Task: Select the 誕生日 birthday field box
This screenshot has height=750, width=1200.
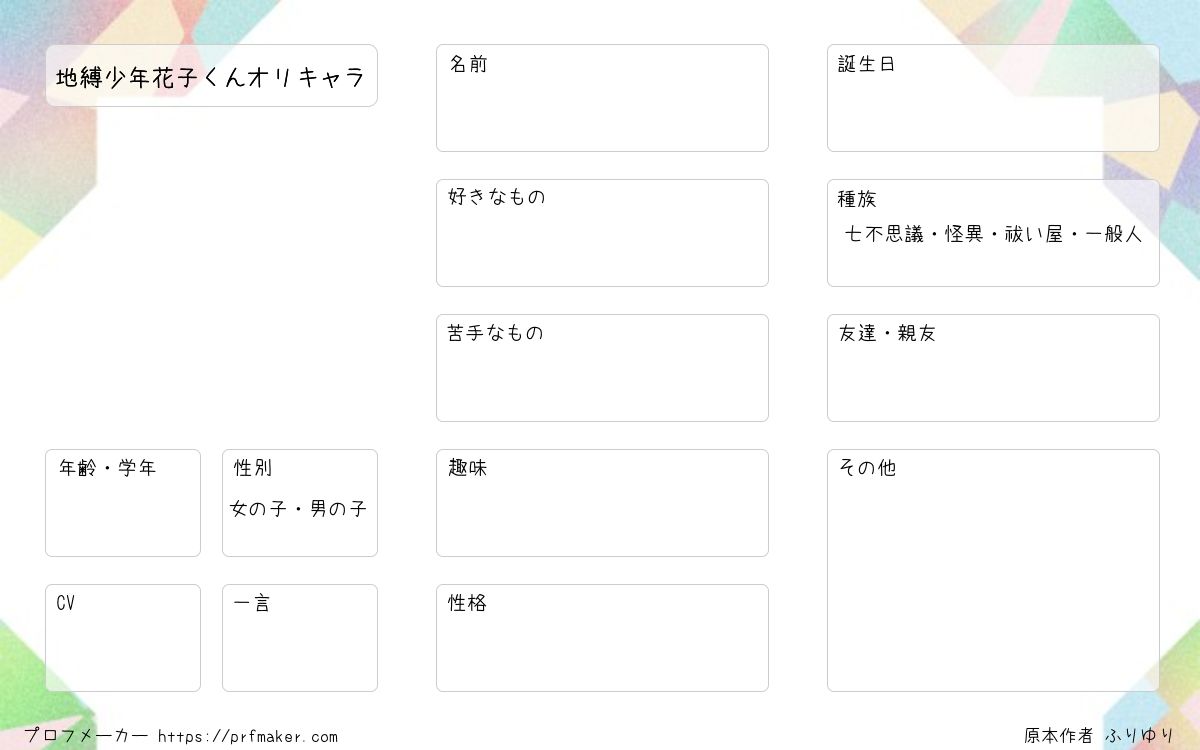Action: 993,98
